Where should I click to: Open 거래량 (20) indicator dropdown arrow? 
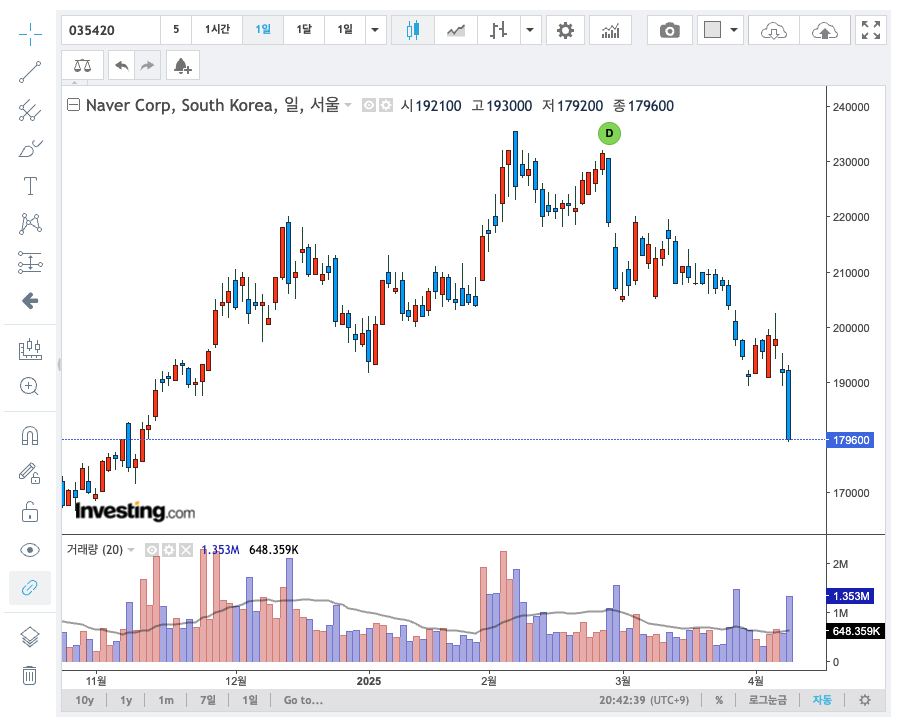[131, 550]
